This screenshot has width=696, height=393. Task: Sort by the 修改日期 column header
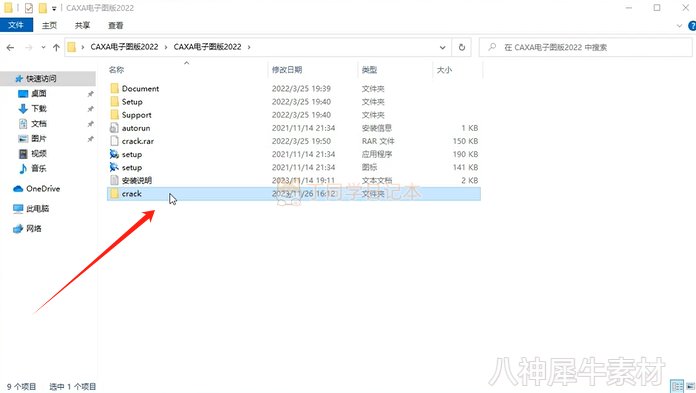tap(287, 70)
